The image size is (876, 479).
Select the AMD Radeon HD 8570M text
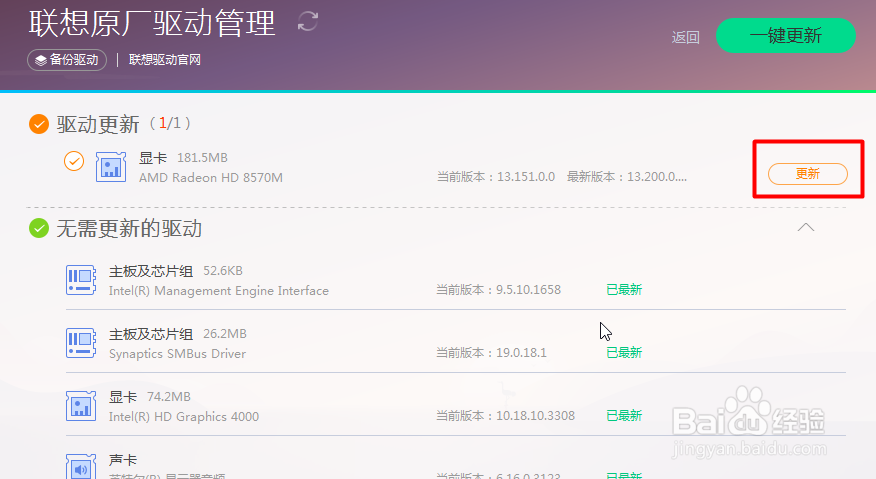point(211,178)
